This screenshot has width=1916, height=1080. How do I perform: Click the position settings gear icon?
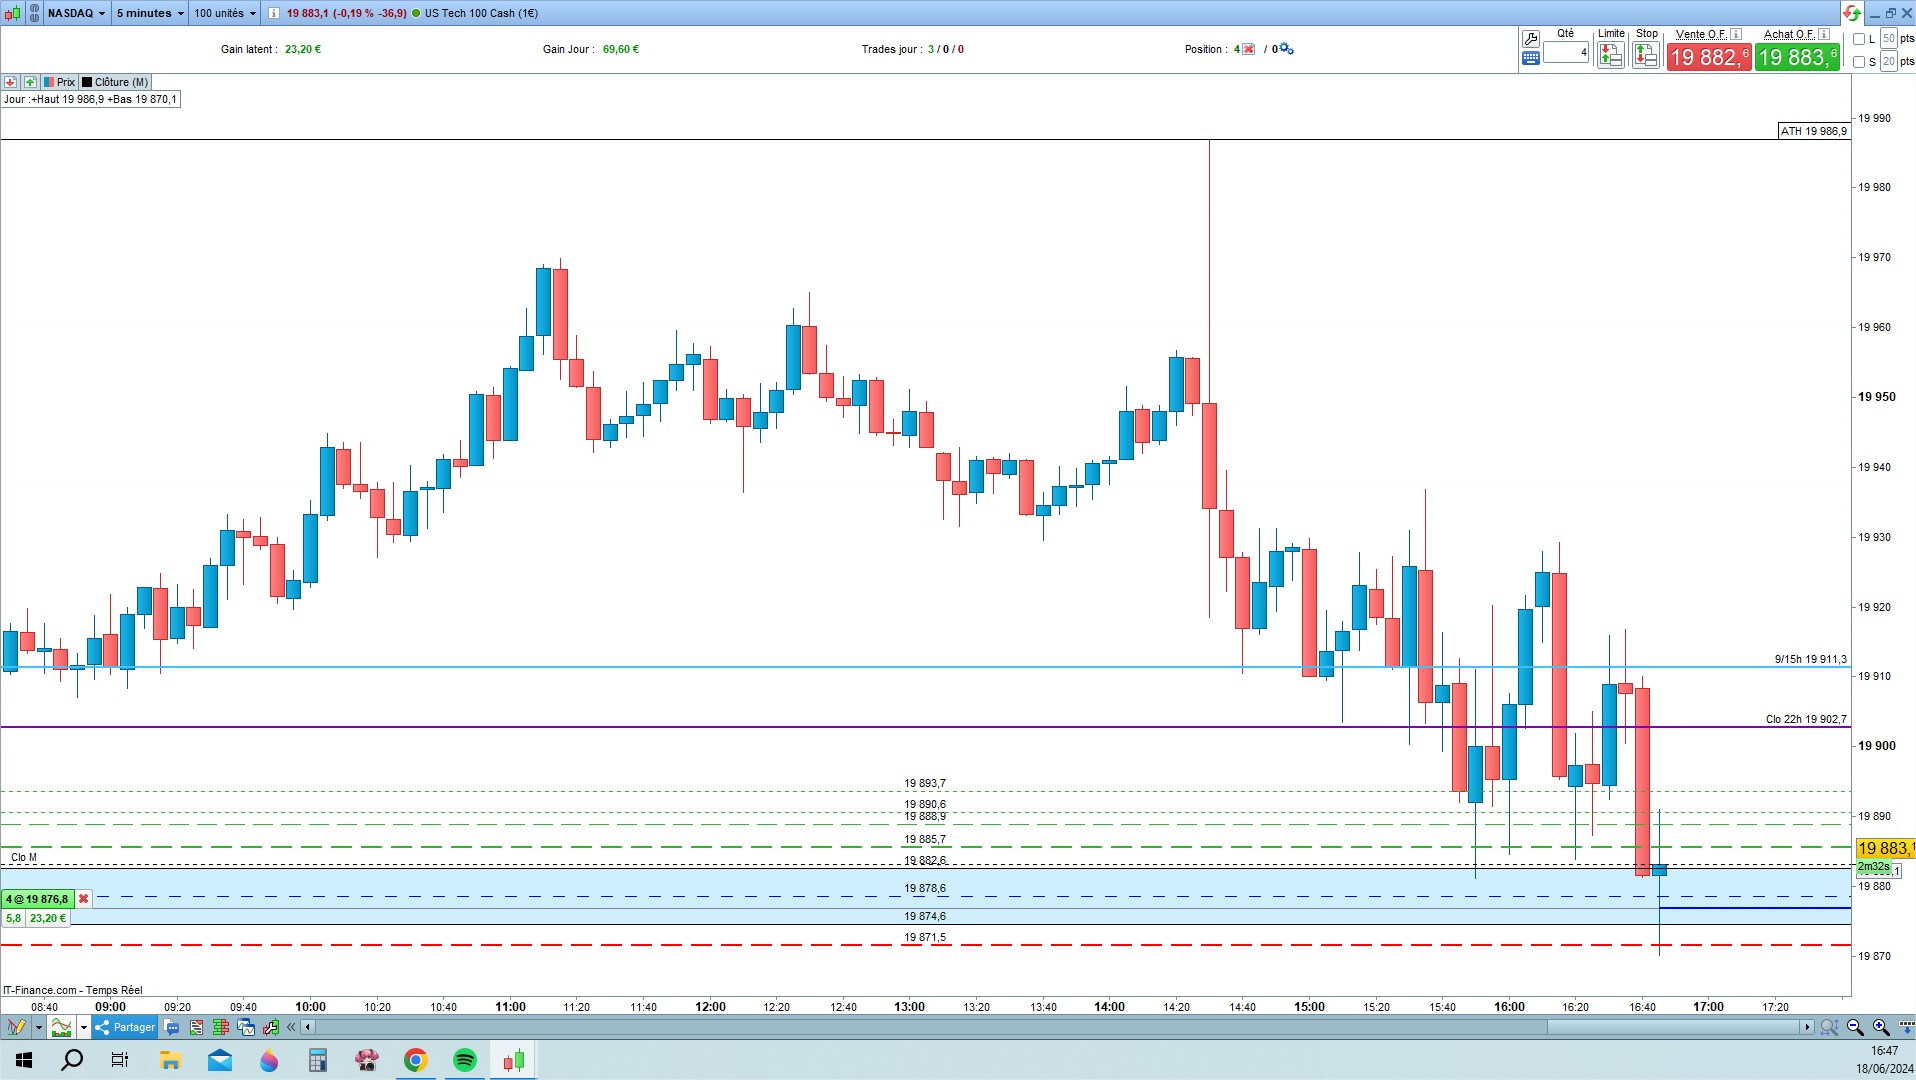(1286, 49)
